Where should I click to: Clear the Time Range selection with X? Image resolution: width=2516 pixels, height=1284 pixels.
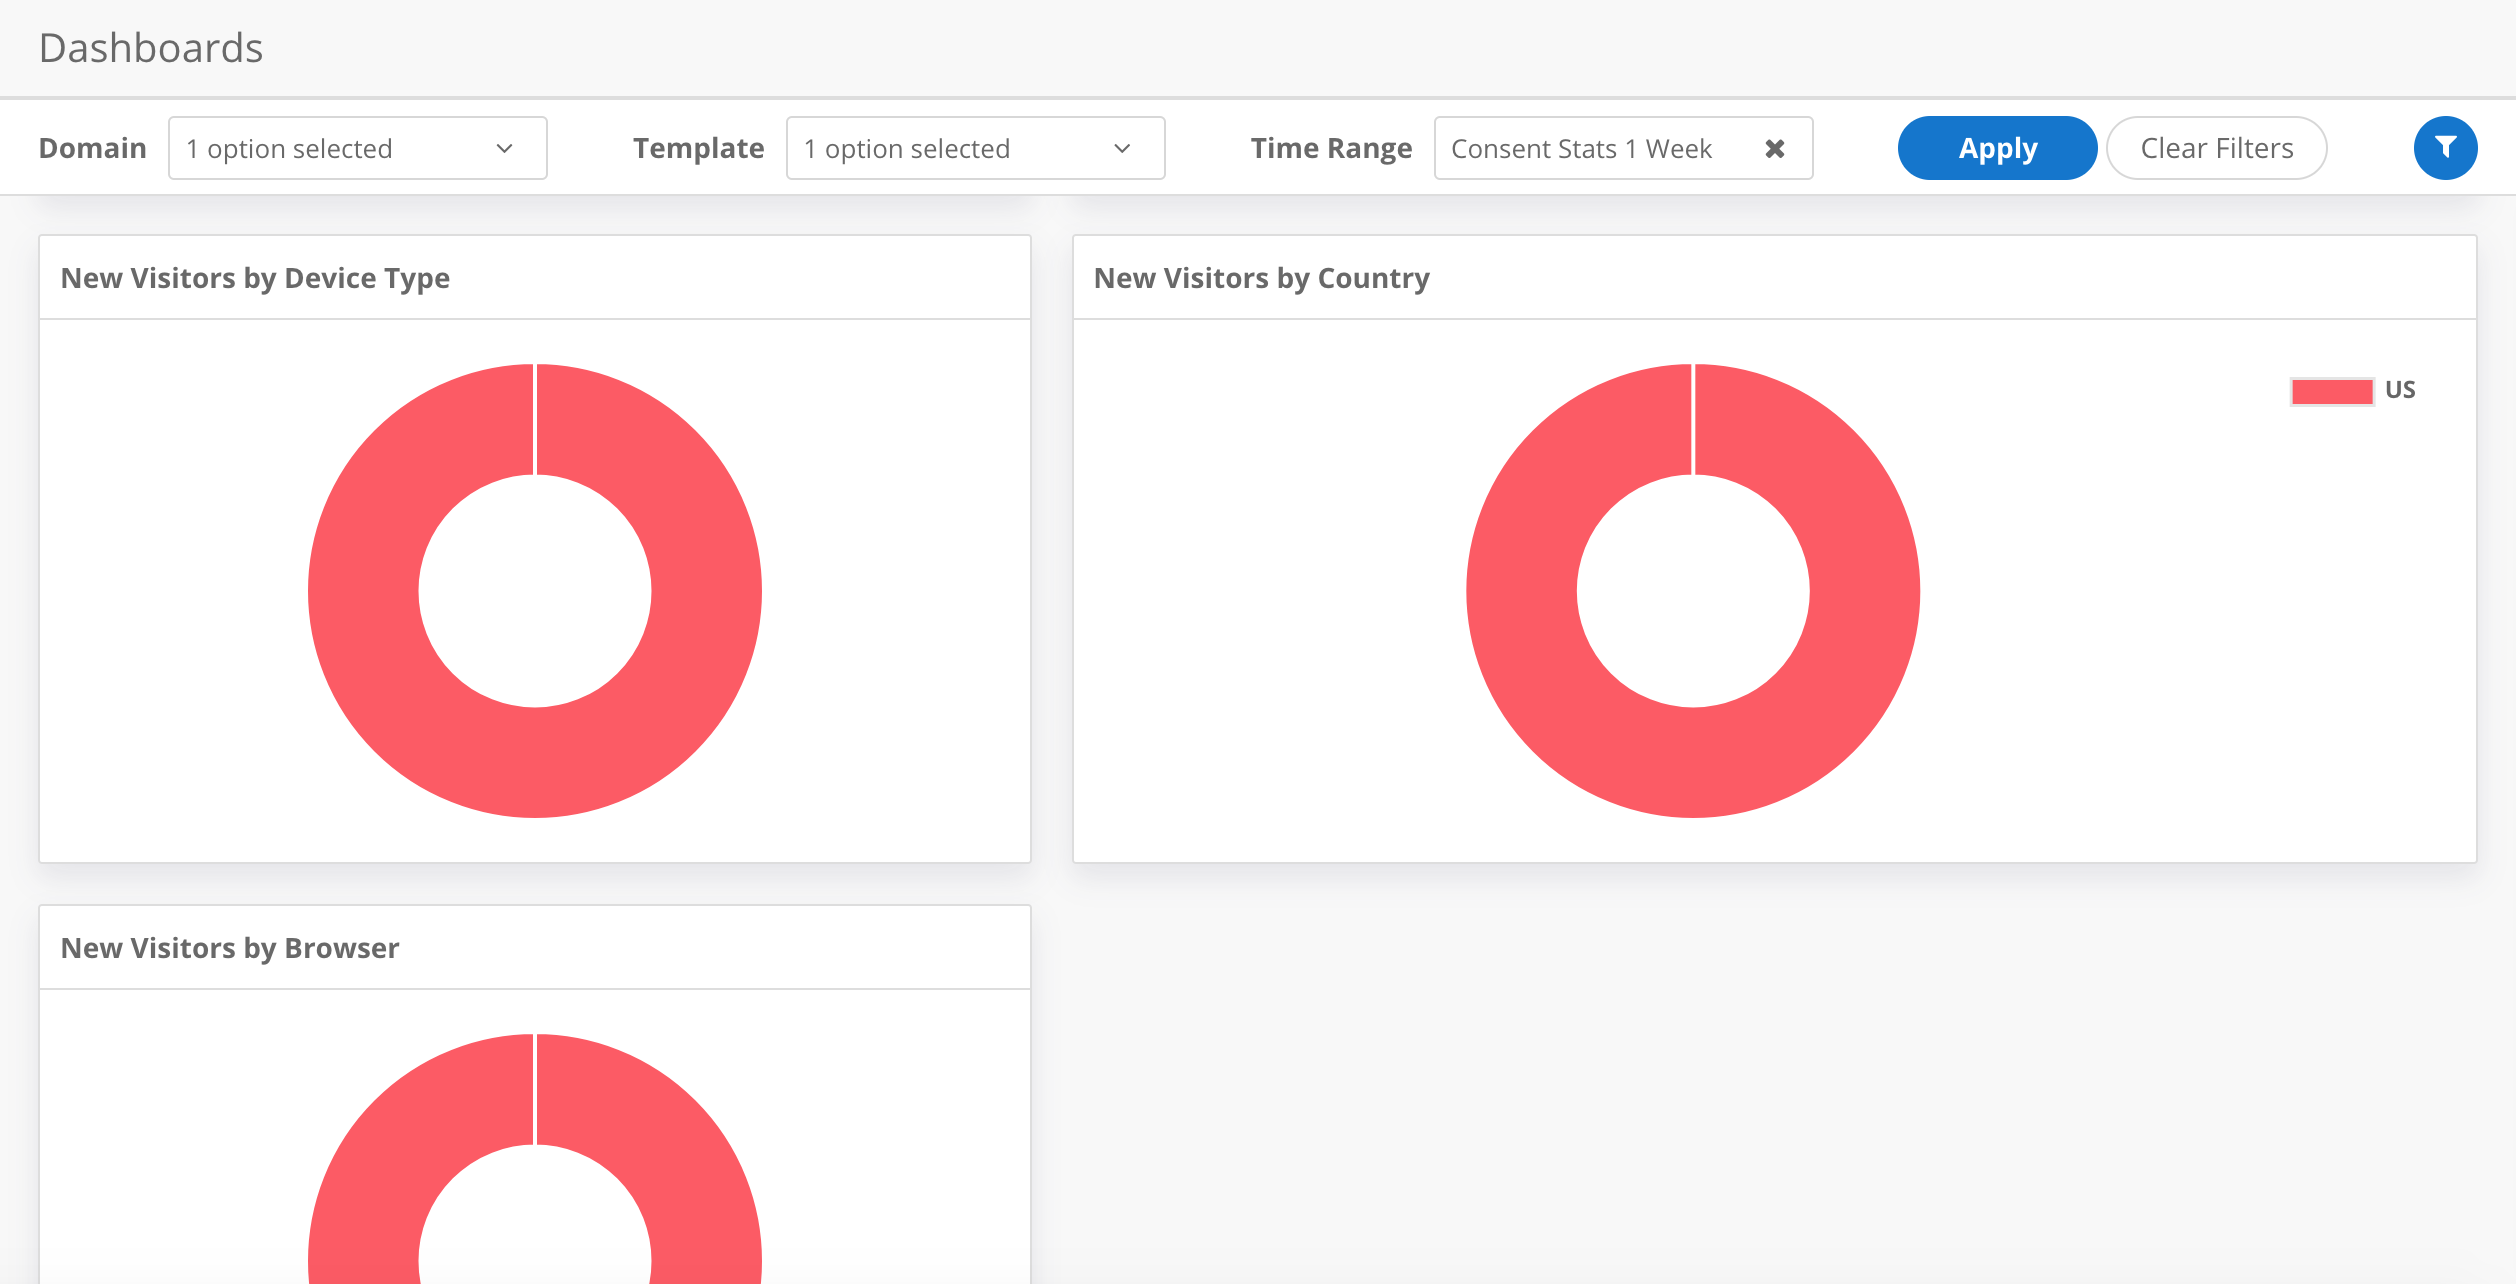tap(1775, 149)
